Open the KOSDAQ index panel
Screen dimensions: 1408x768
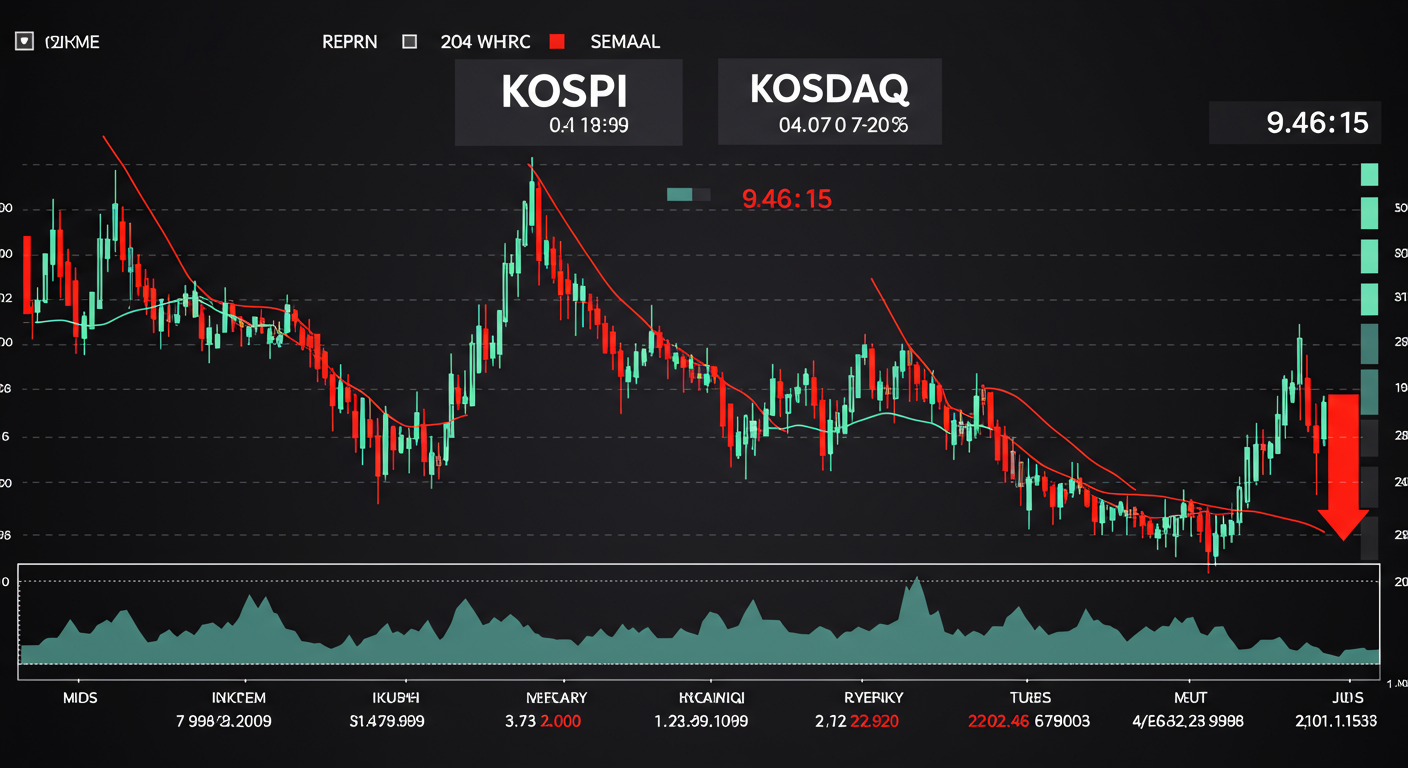click(x=830, y=102)
